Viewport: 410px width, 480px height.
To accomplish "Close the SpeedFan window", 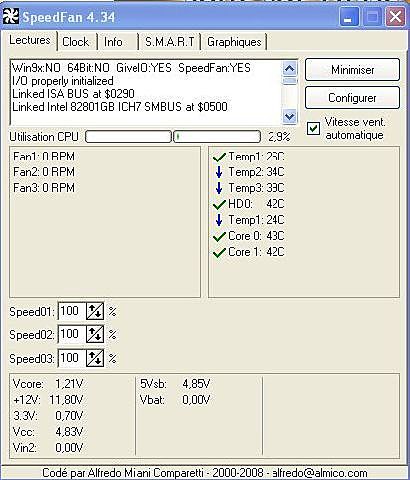I will [x=395, y=17].
